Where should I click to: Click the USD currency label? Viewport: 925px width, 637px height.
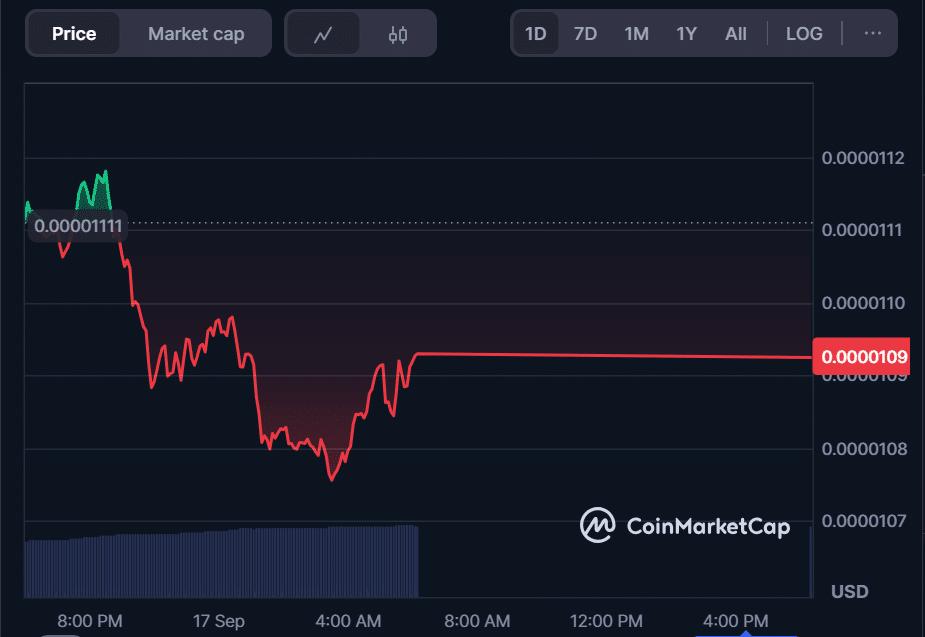(849, 592)
